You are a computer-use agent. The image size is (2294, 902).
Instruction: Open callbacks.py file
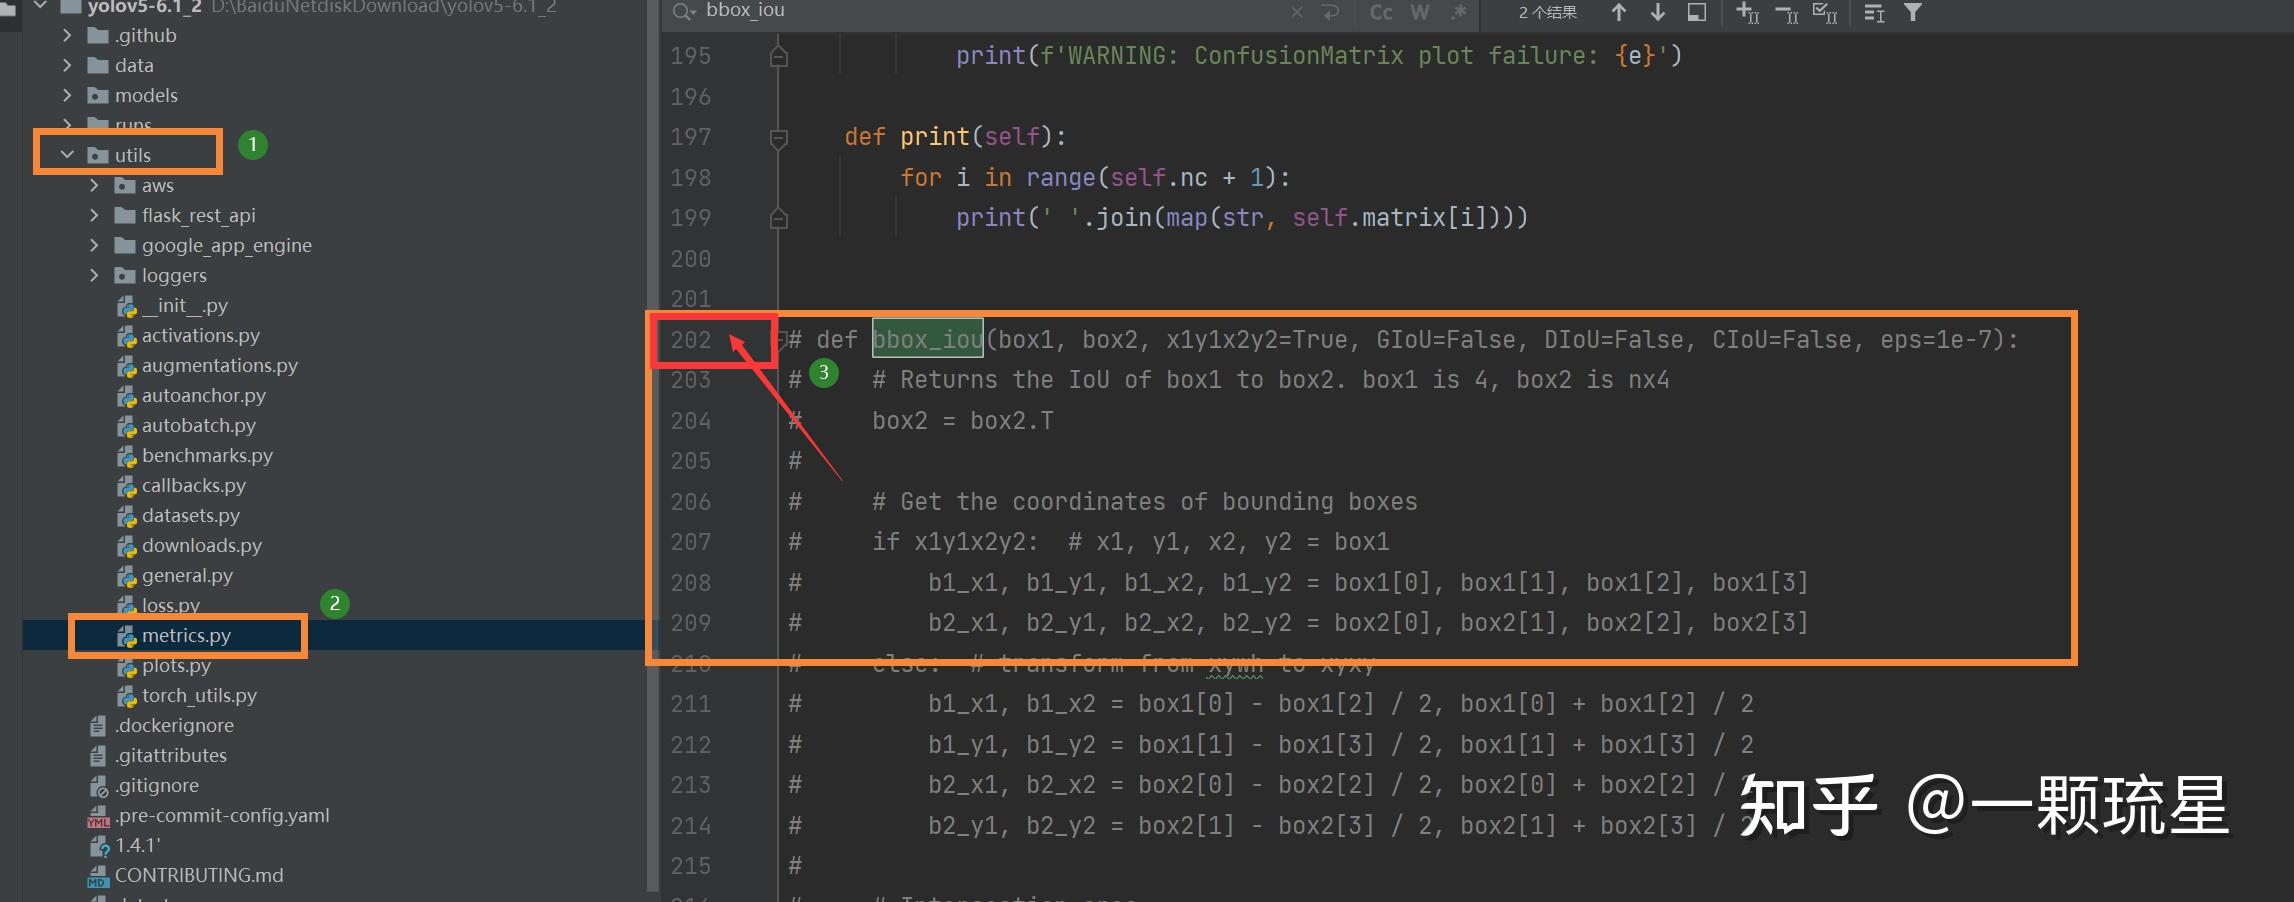pos(194,485)
